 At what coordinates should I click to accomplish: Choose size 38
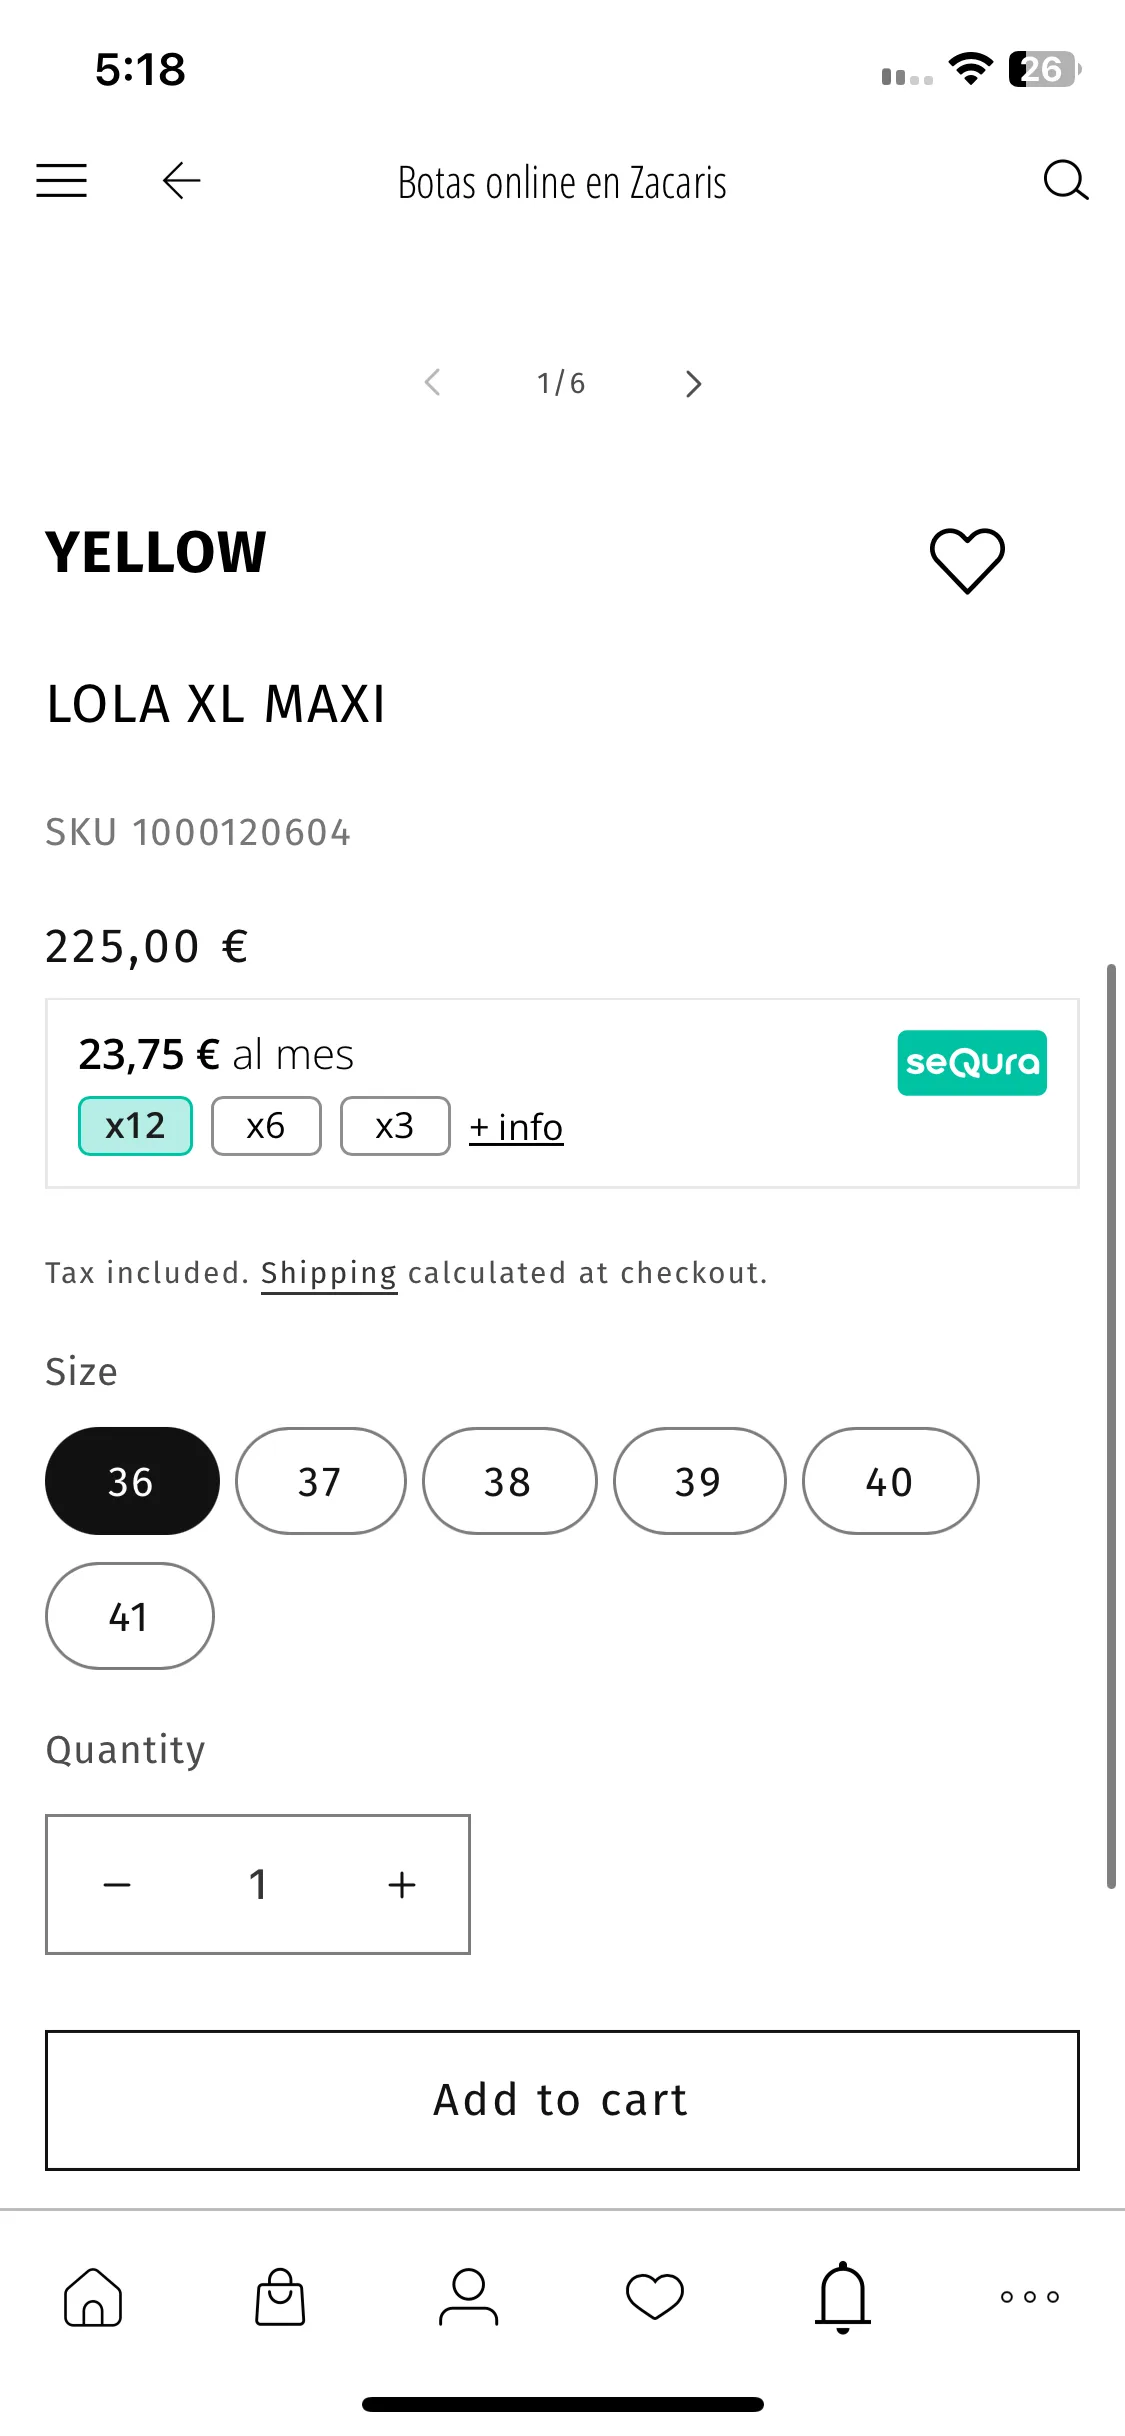tap(509, 1481)
